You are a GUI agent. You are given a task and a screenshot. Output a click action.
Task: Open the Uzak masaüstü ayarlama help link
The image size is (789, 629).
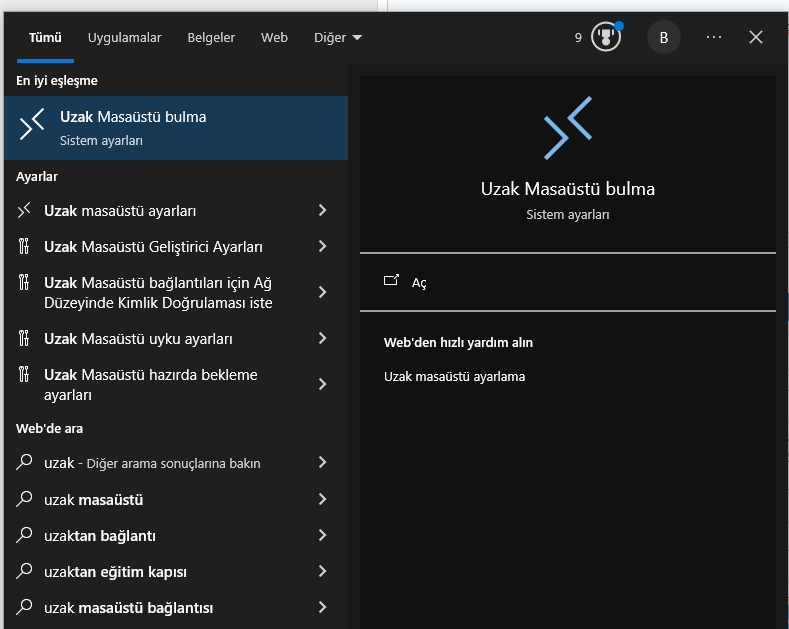(454, 377)
